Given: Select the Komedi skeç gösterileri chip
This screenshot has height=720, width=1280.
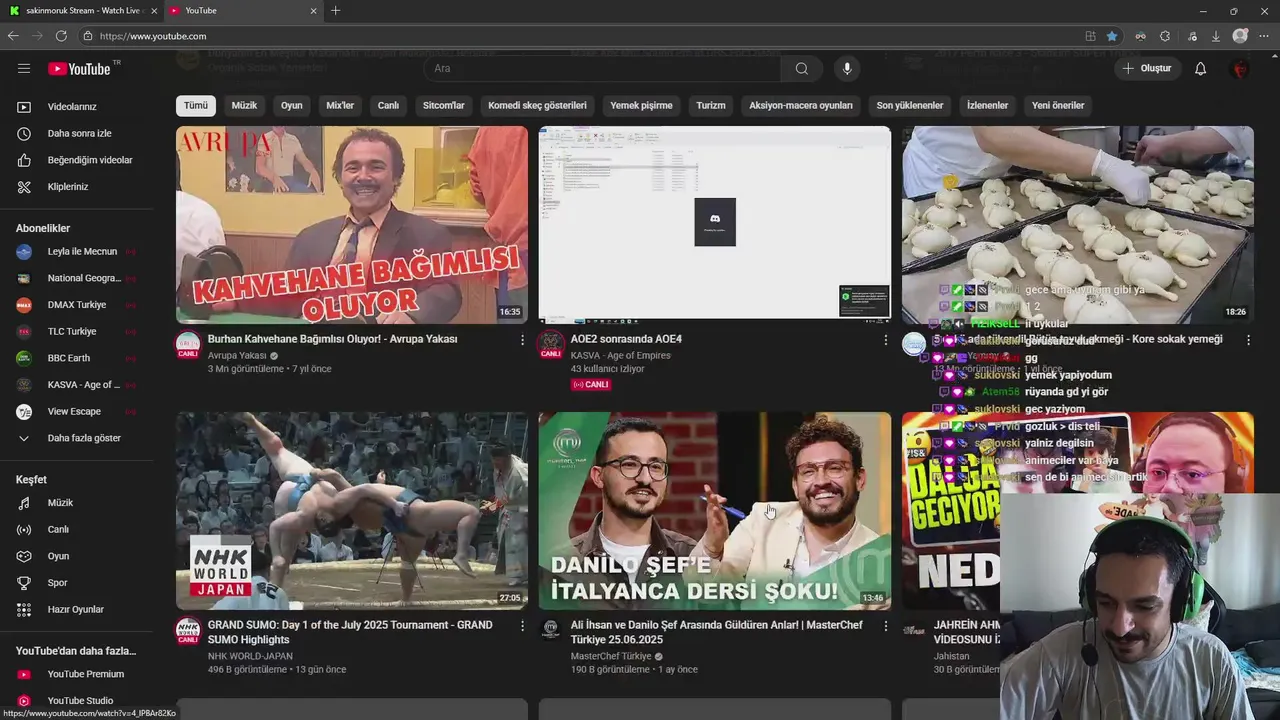Looking at the screenshot, I should (537, 105).
